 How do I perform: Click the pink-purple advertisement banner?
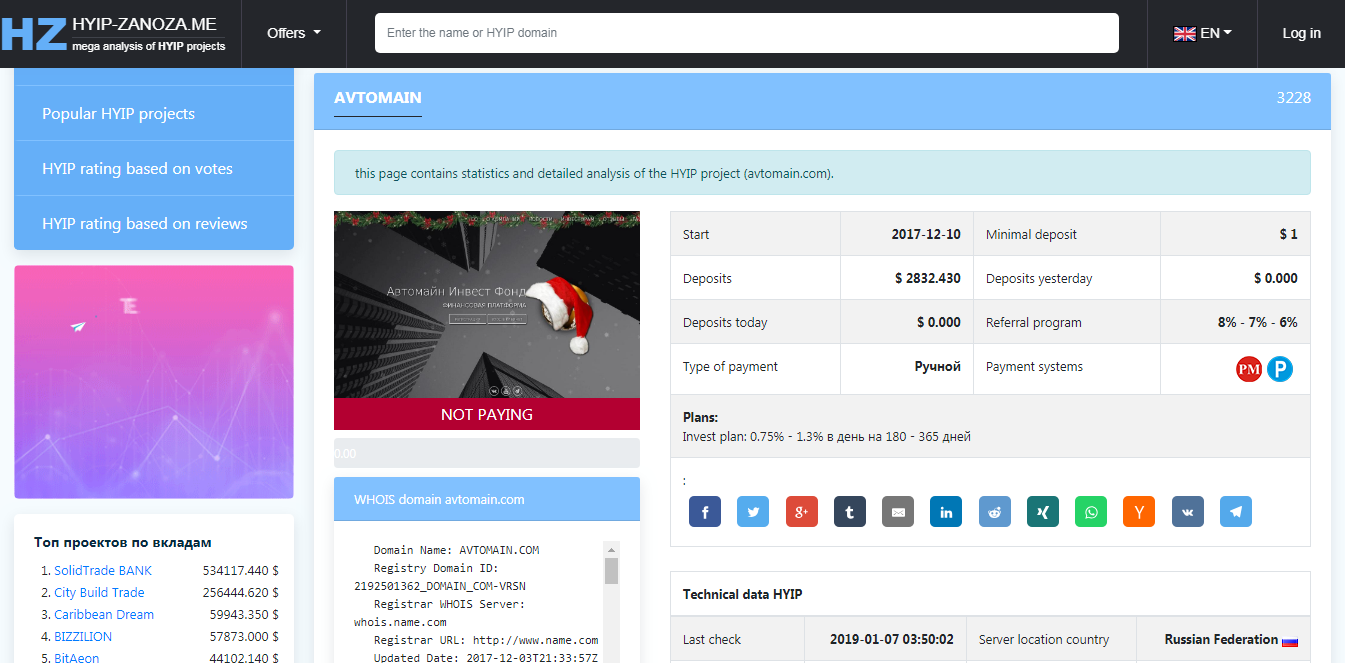coord(154,382)
